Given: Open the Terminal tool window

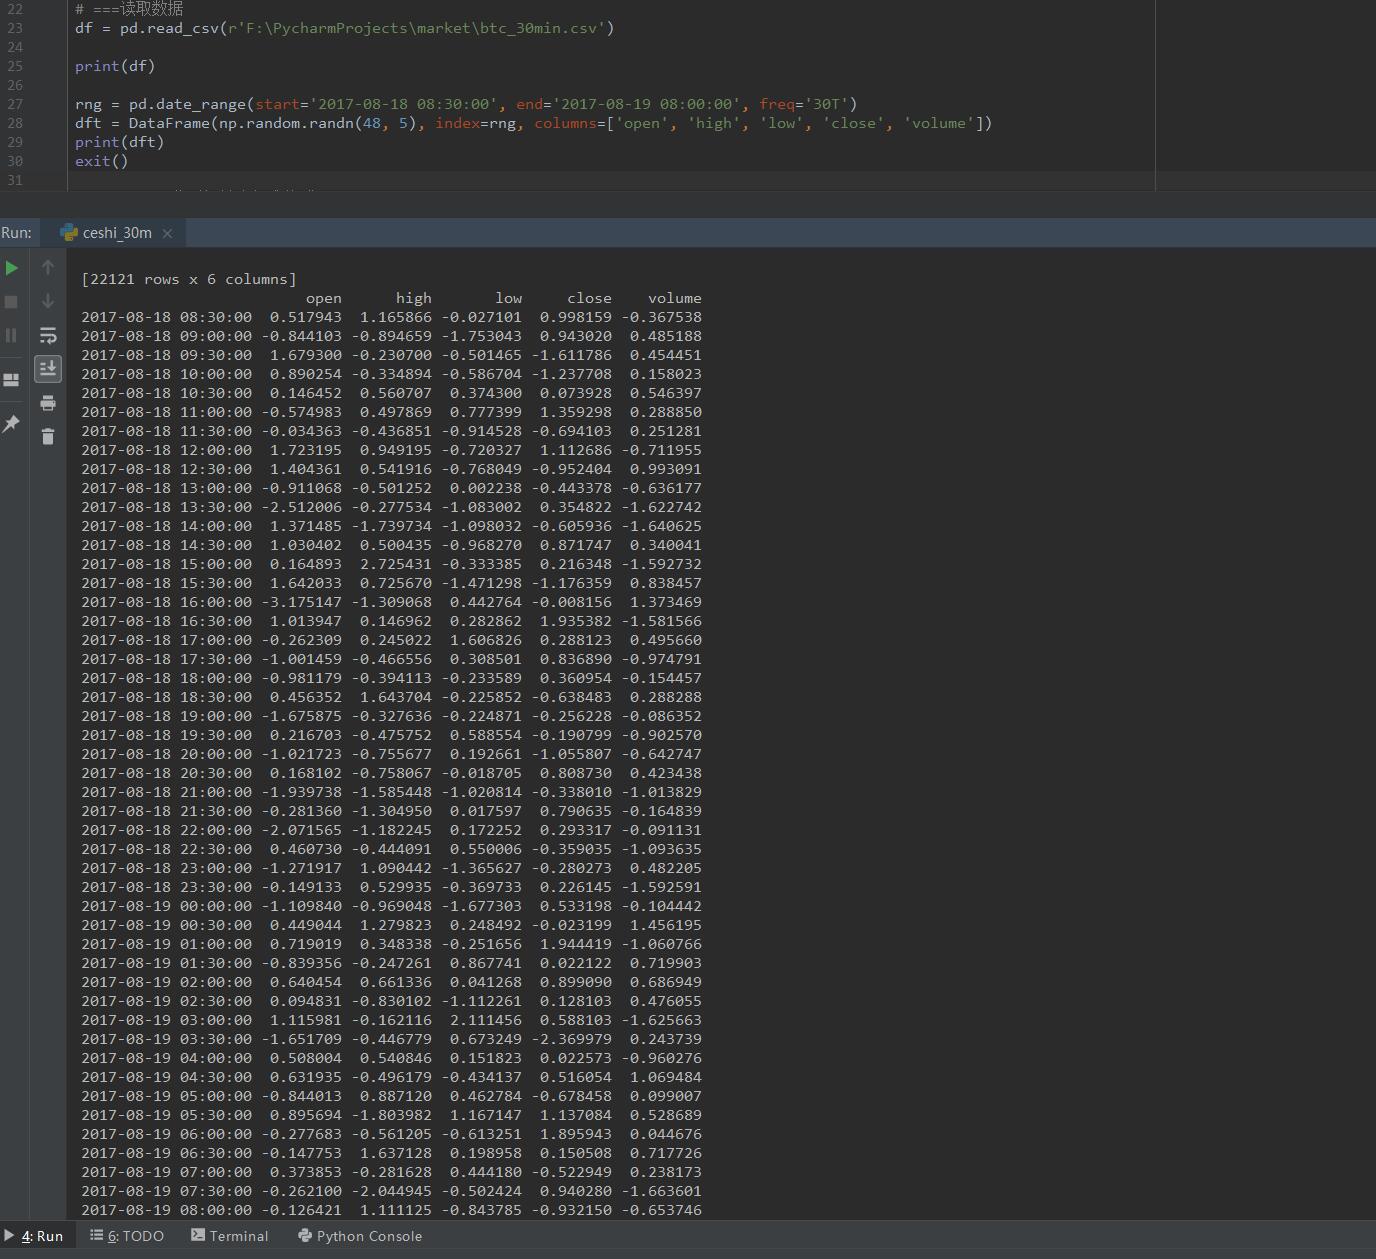Looking at the screenshot, I should [230, 1236].
